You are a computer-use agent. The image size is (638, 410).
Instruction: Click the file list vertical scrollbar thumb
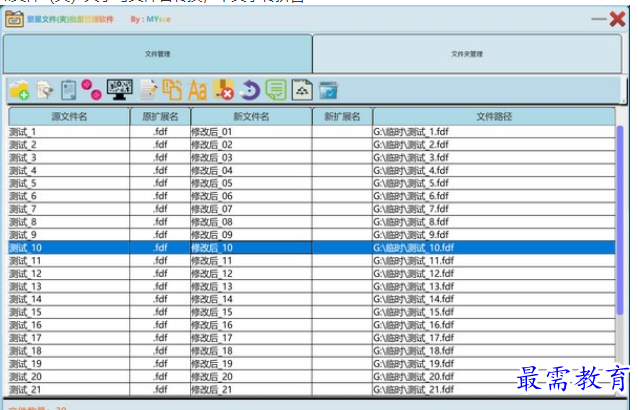click(x=620, y=220)
